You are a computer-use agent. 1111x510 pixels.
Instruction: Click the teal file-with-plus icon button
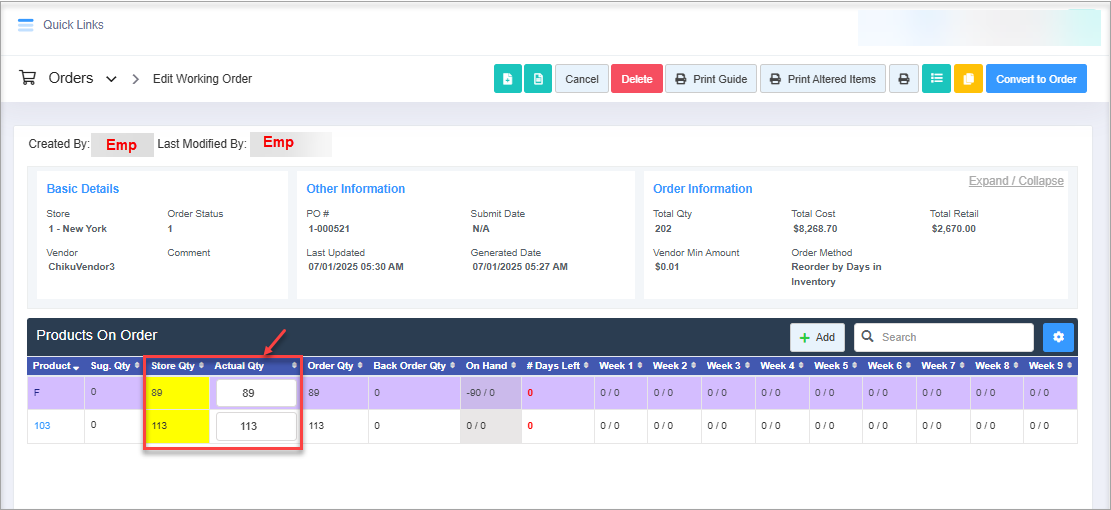(508, 79)
